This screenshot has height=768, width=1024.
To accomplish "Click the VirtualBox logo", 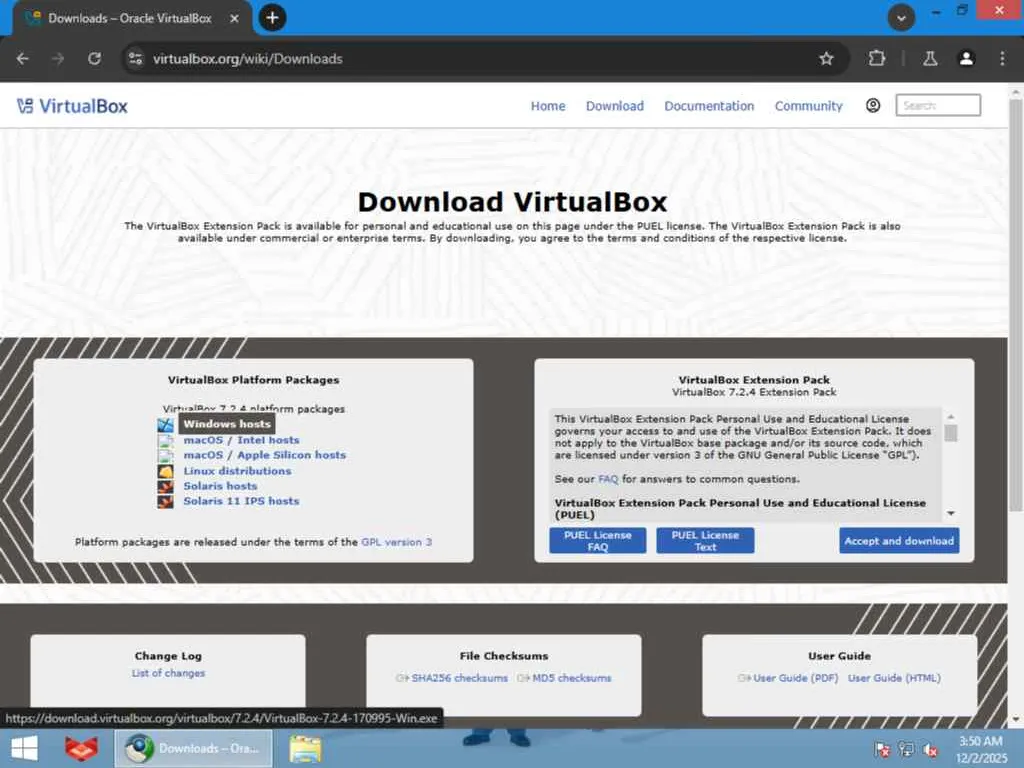I will pos(72,106).
